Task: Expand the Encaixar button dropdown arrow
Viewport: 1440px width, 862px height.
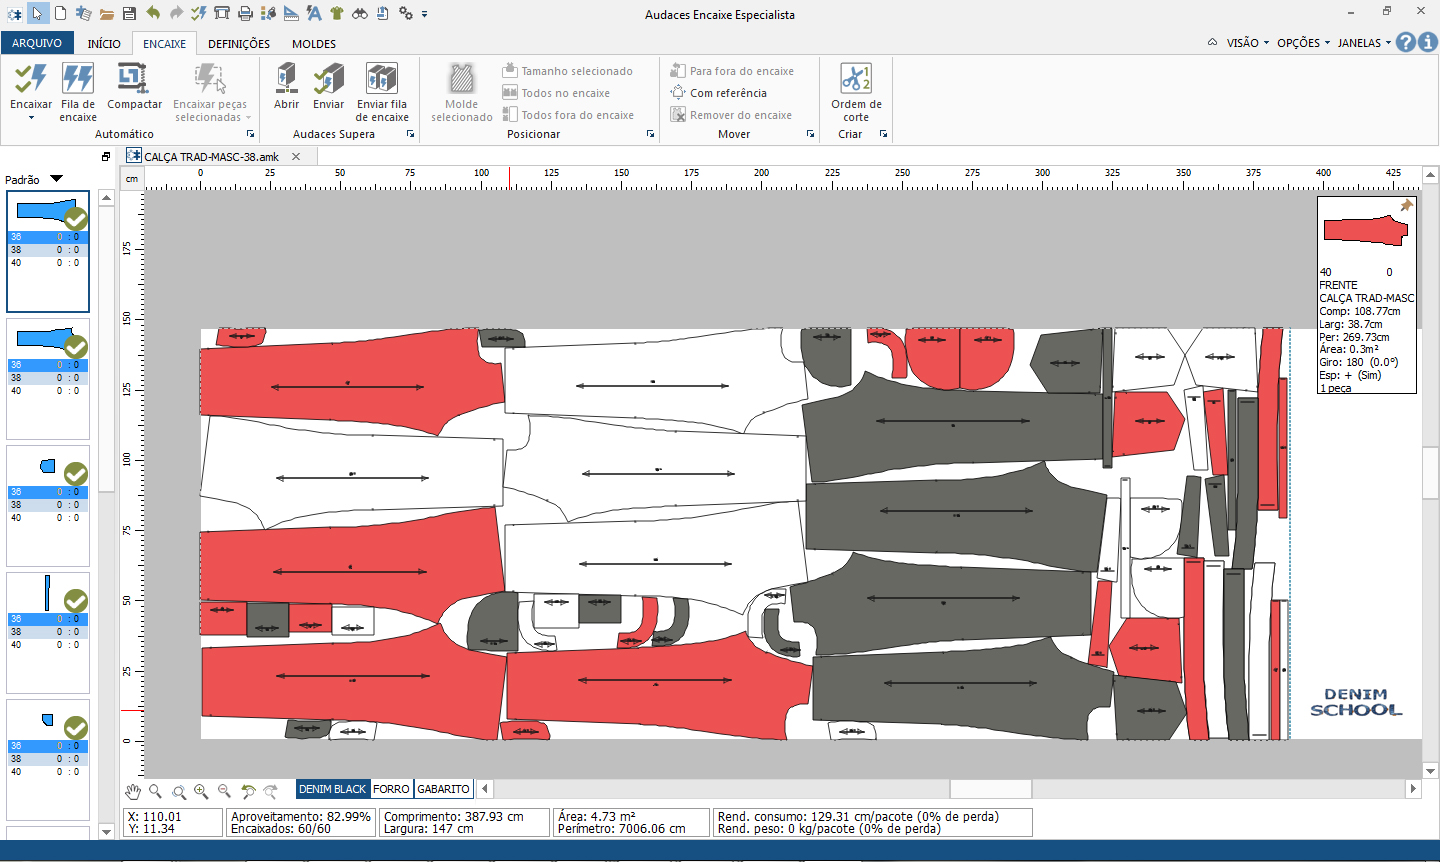Action: 31,118
